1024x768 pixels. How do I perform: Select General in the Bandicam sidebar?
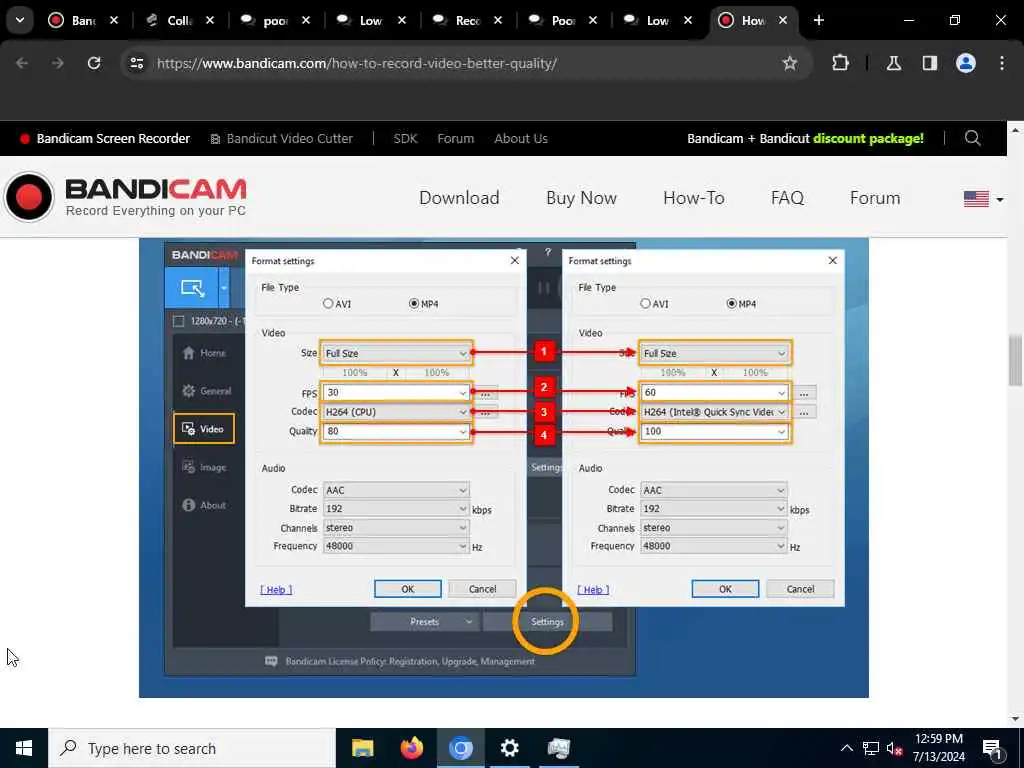tap(206, 391)
